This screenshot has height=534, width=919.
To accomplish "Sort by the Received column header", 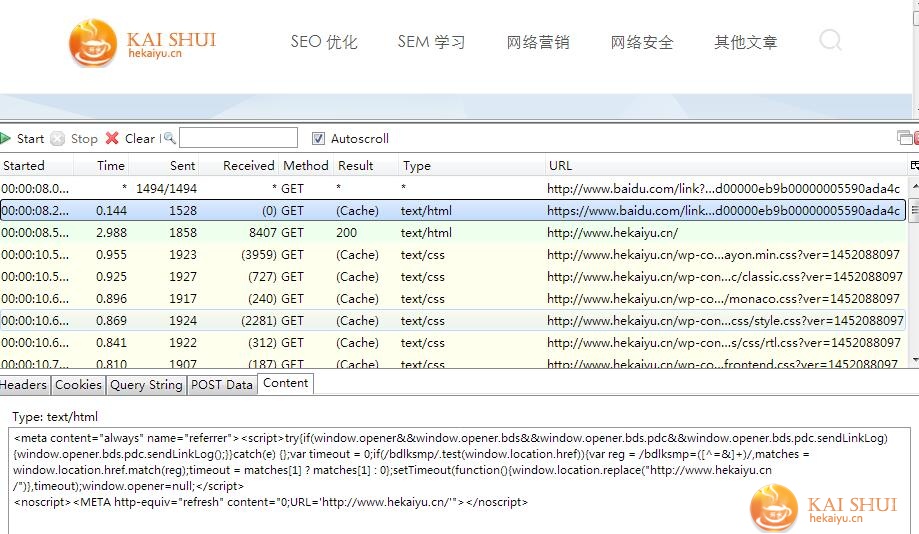I will coord(239,165).
